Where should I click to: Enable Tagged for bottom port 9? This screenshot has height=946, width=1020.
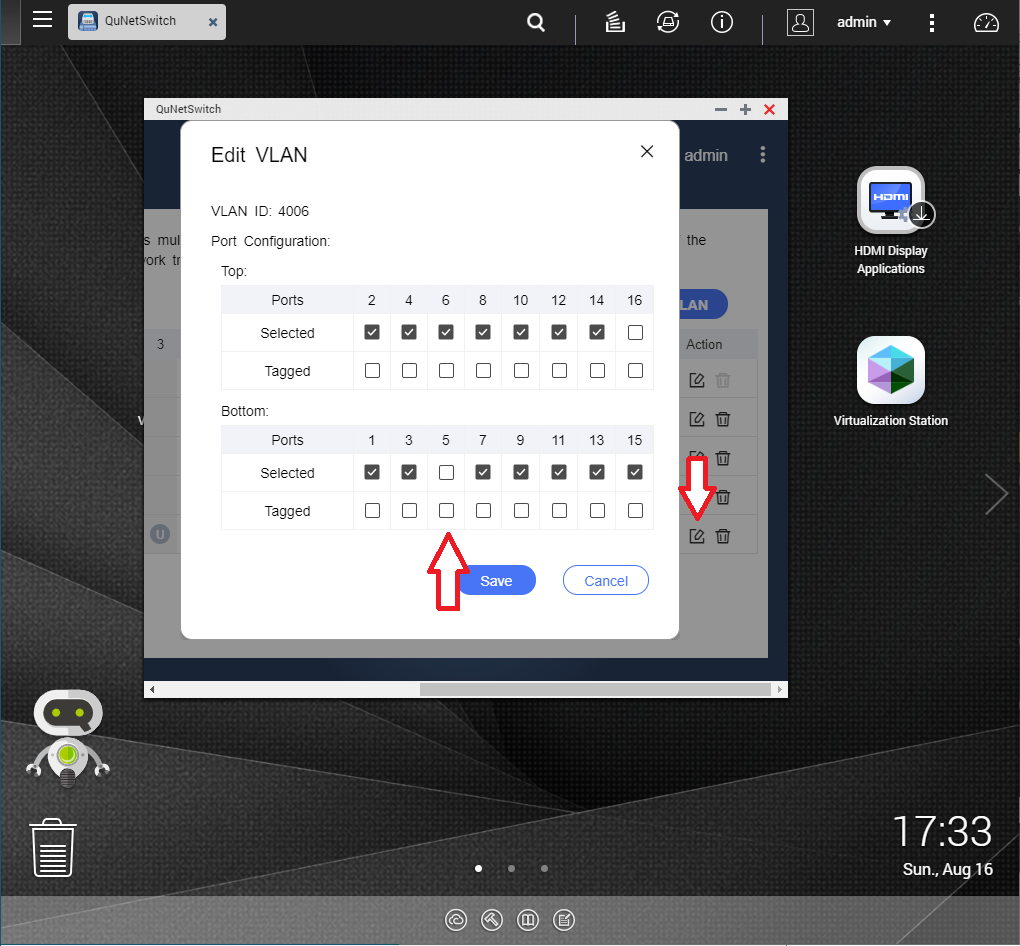click(521, 511)
